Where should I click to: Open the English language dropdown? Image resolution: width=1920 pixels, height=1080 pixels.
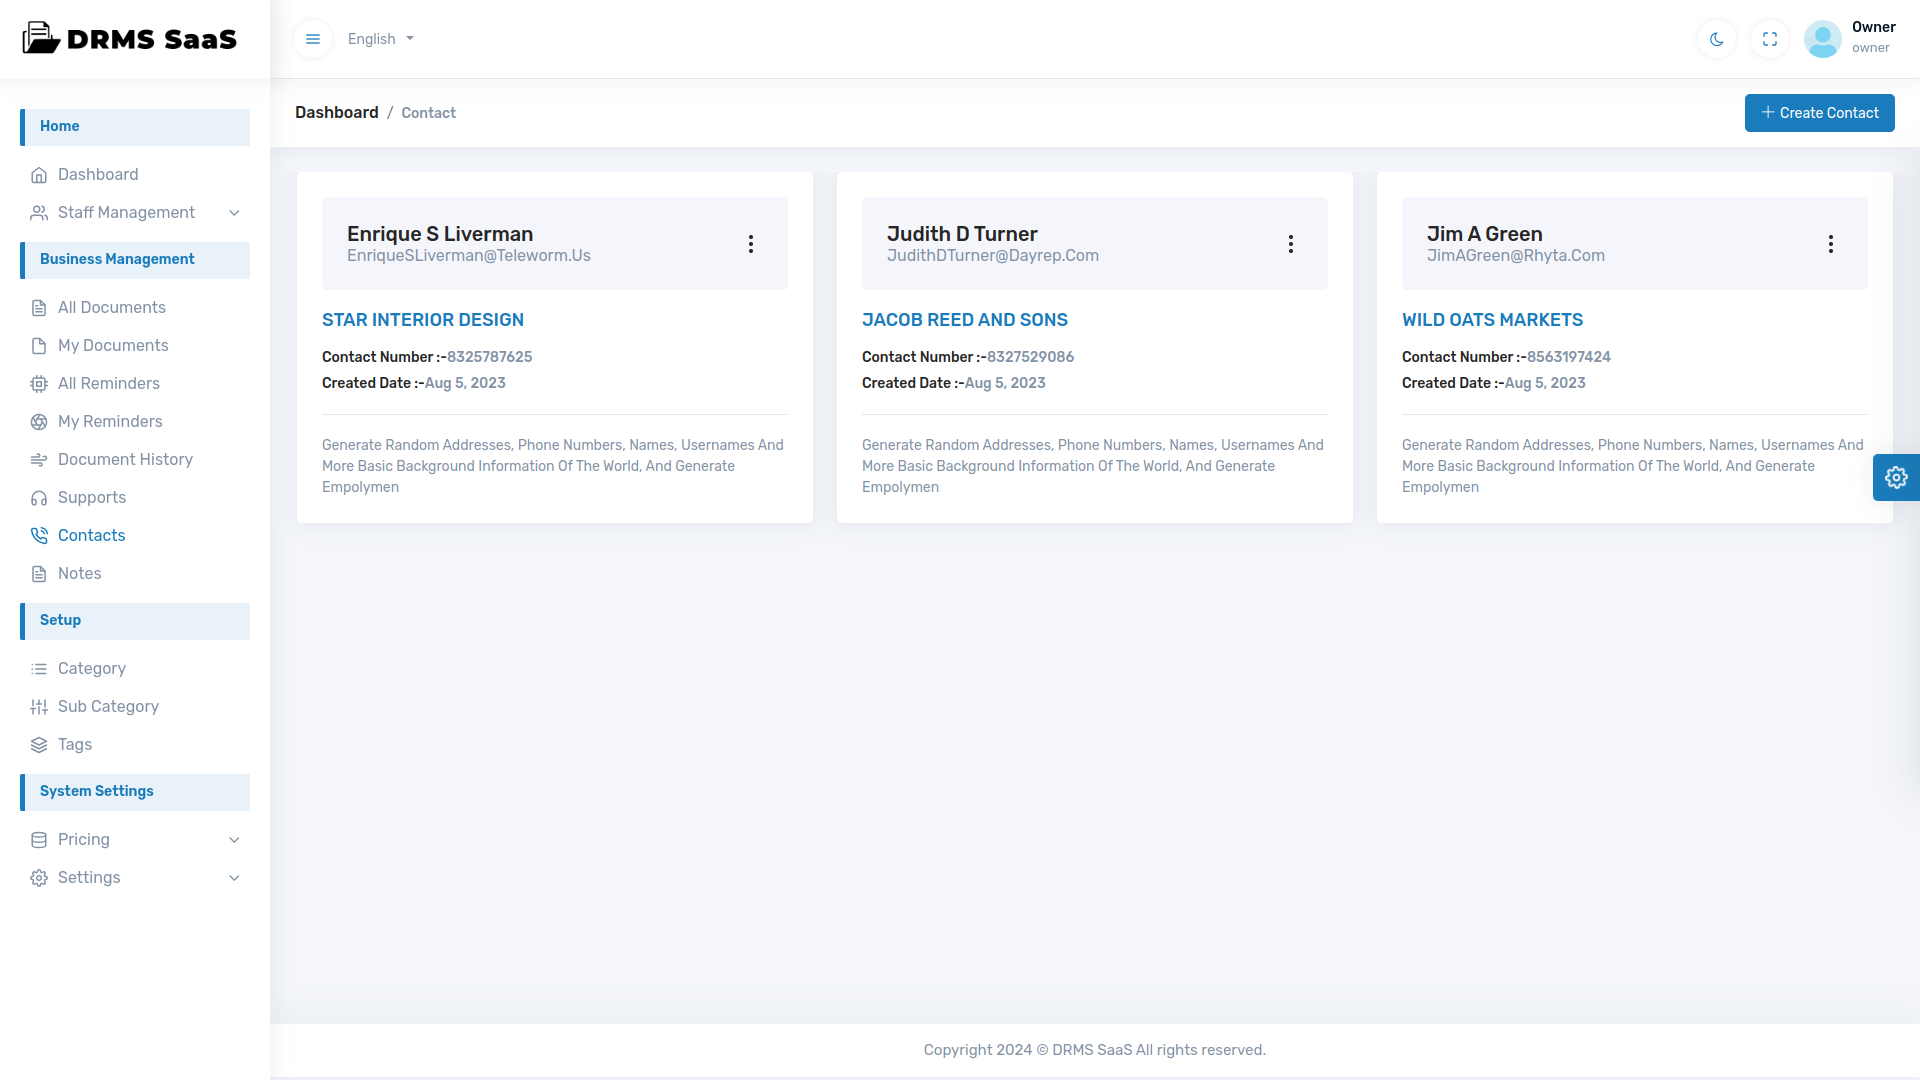(380, 39)
